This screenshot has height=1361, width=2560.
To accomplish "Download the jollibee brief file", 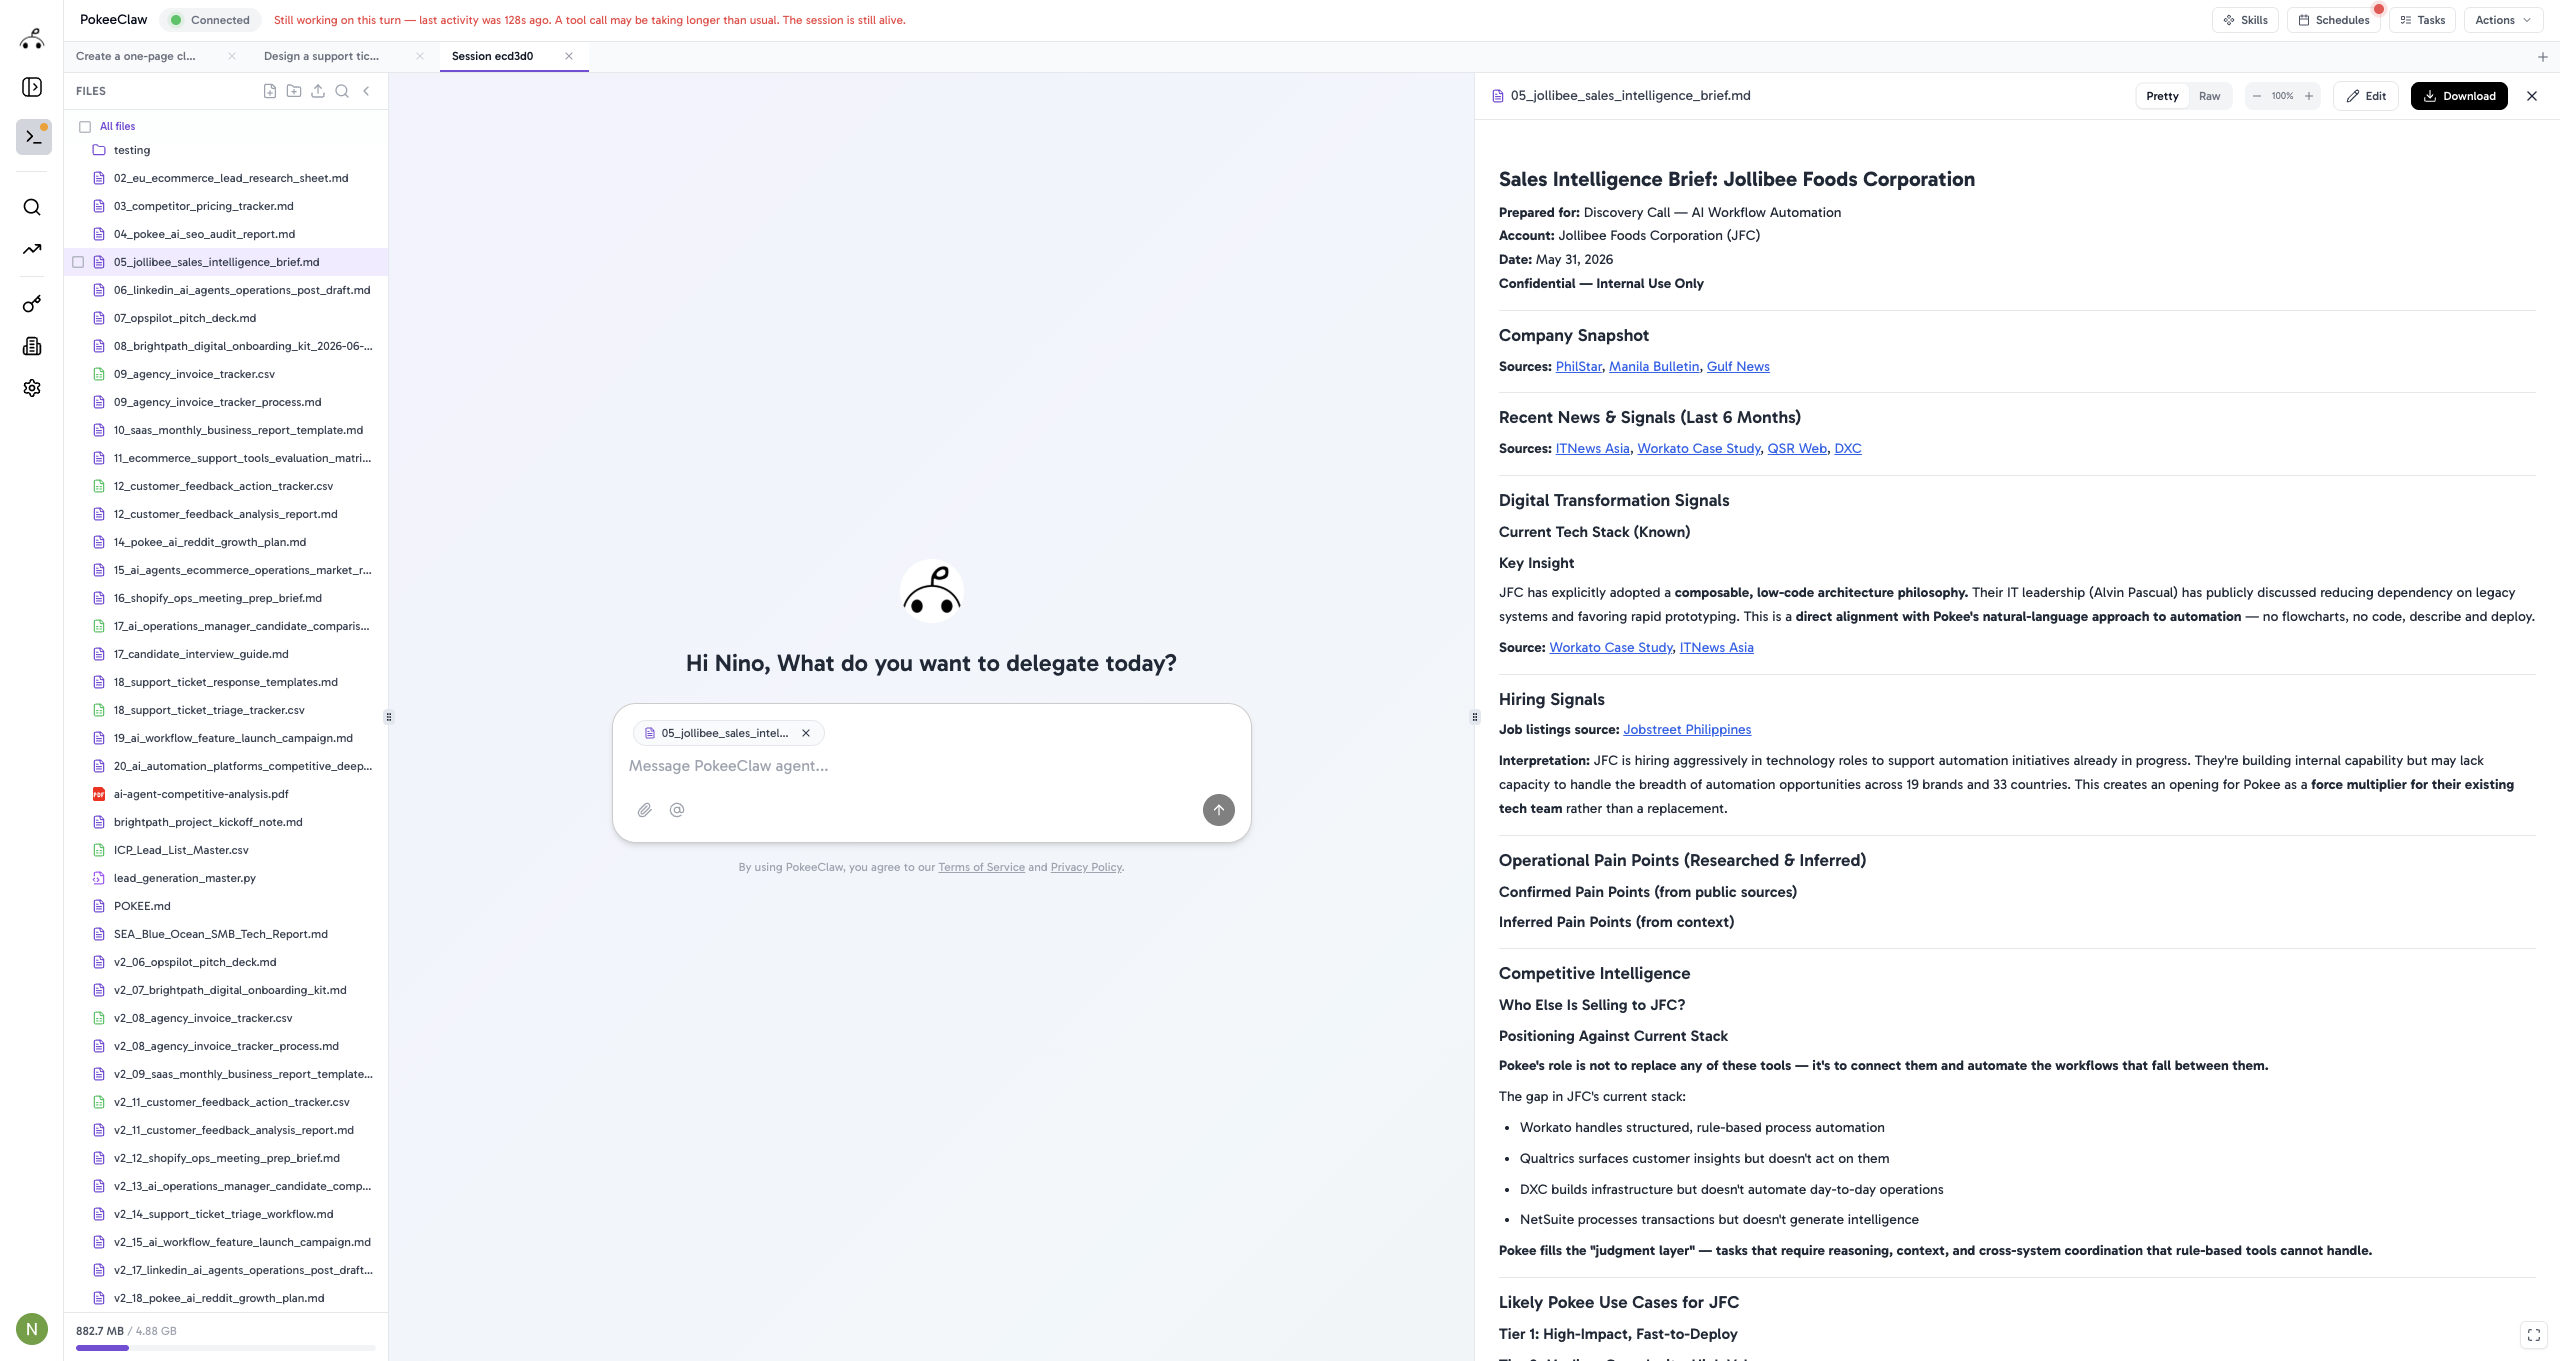I will click(2459, 96).
